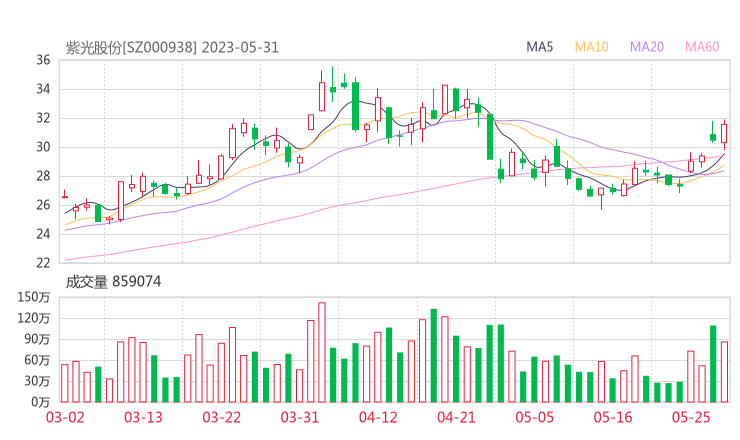Click the MA20 legend label
This screenshot has width=740, height=440.
coord(647,47)
